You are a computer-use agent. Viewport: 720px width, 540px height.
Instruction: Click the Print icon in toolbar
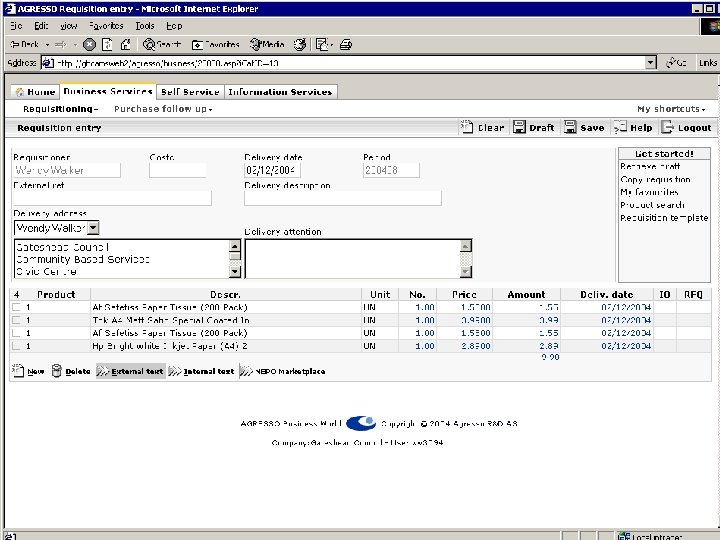tap(346, 45)
